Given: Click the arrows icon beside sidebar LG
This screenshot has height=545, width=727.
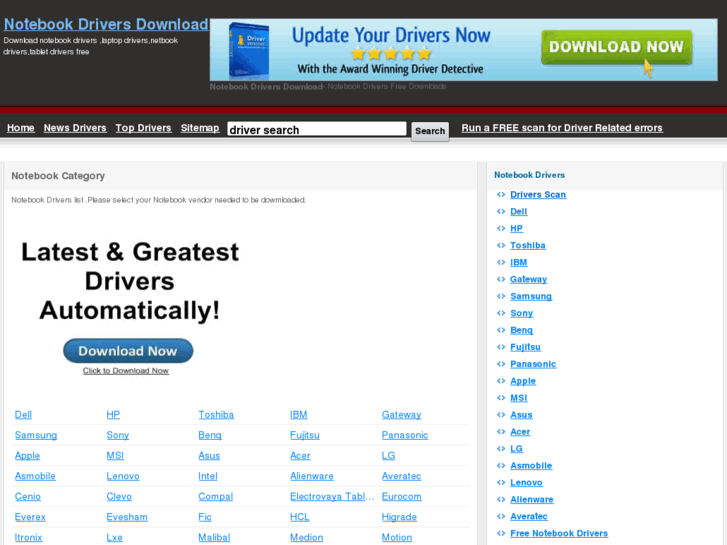Looking at the screenshot, I should click(x=501, y=449).
